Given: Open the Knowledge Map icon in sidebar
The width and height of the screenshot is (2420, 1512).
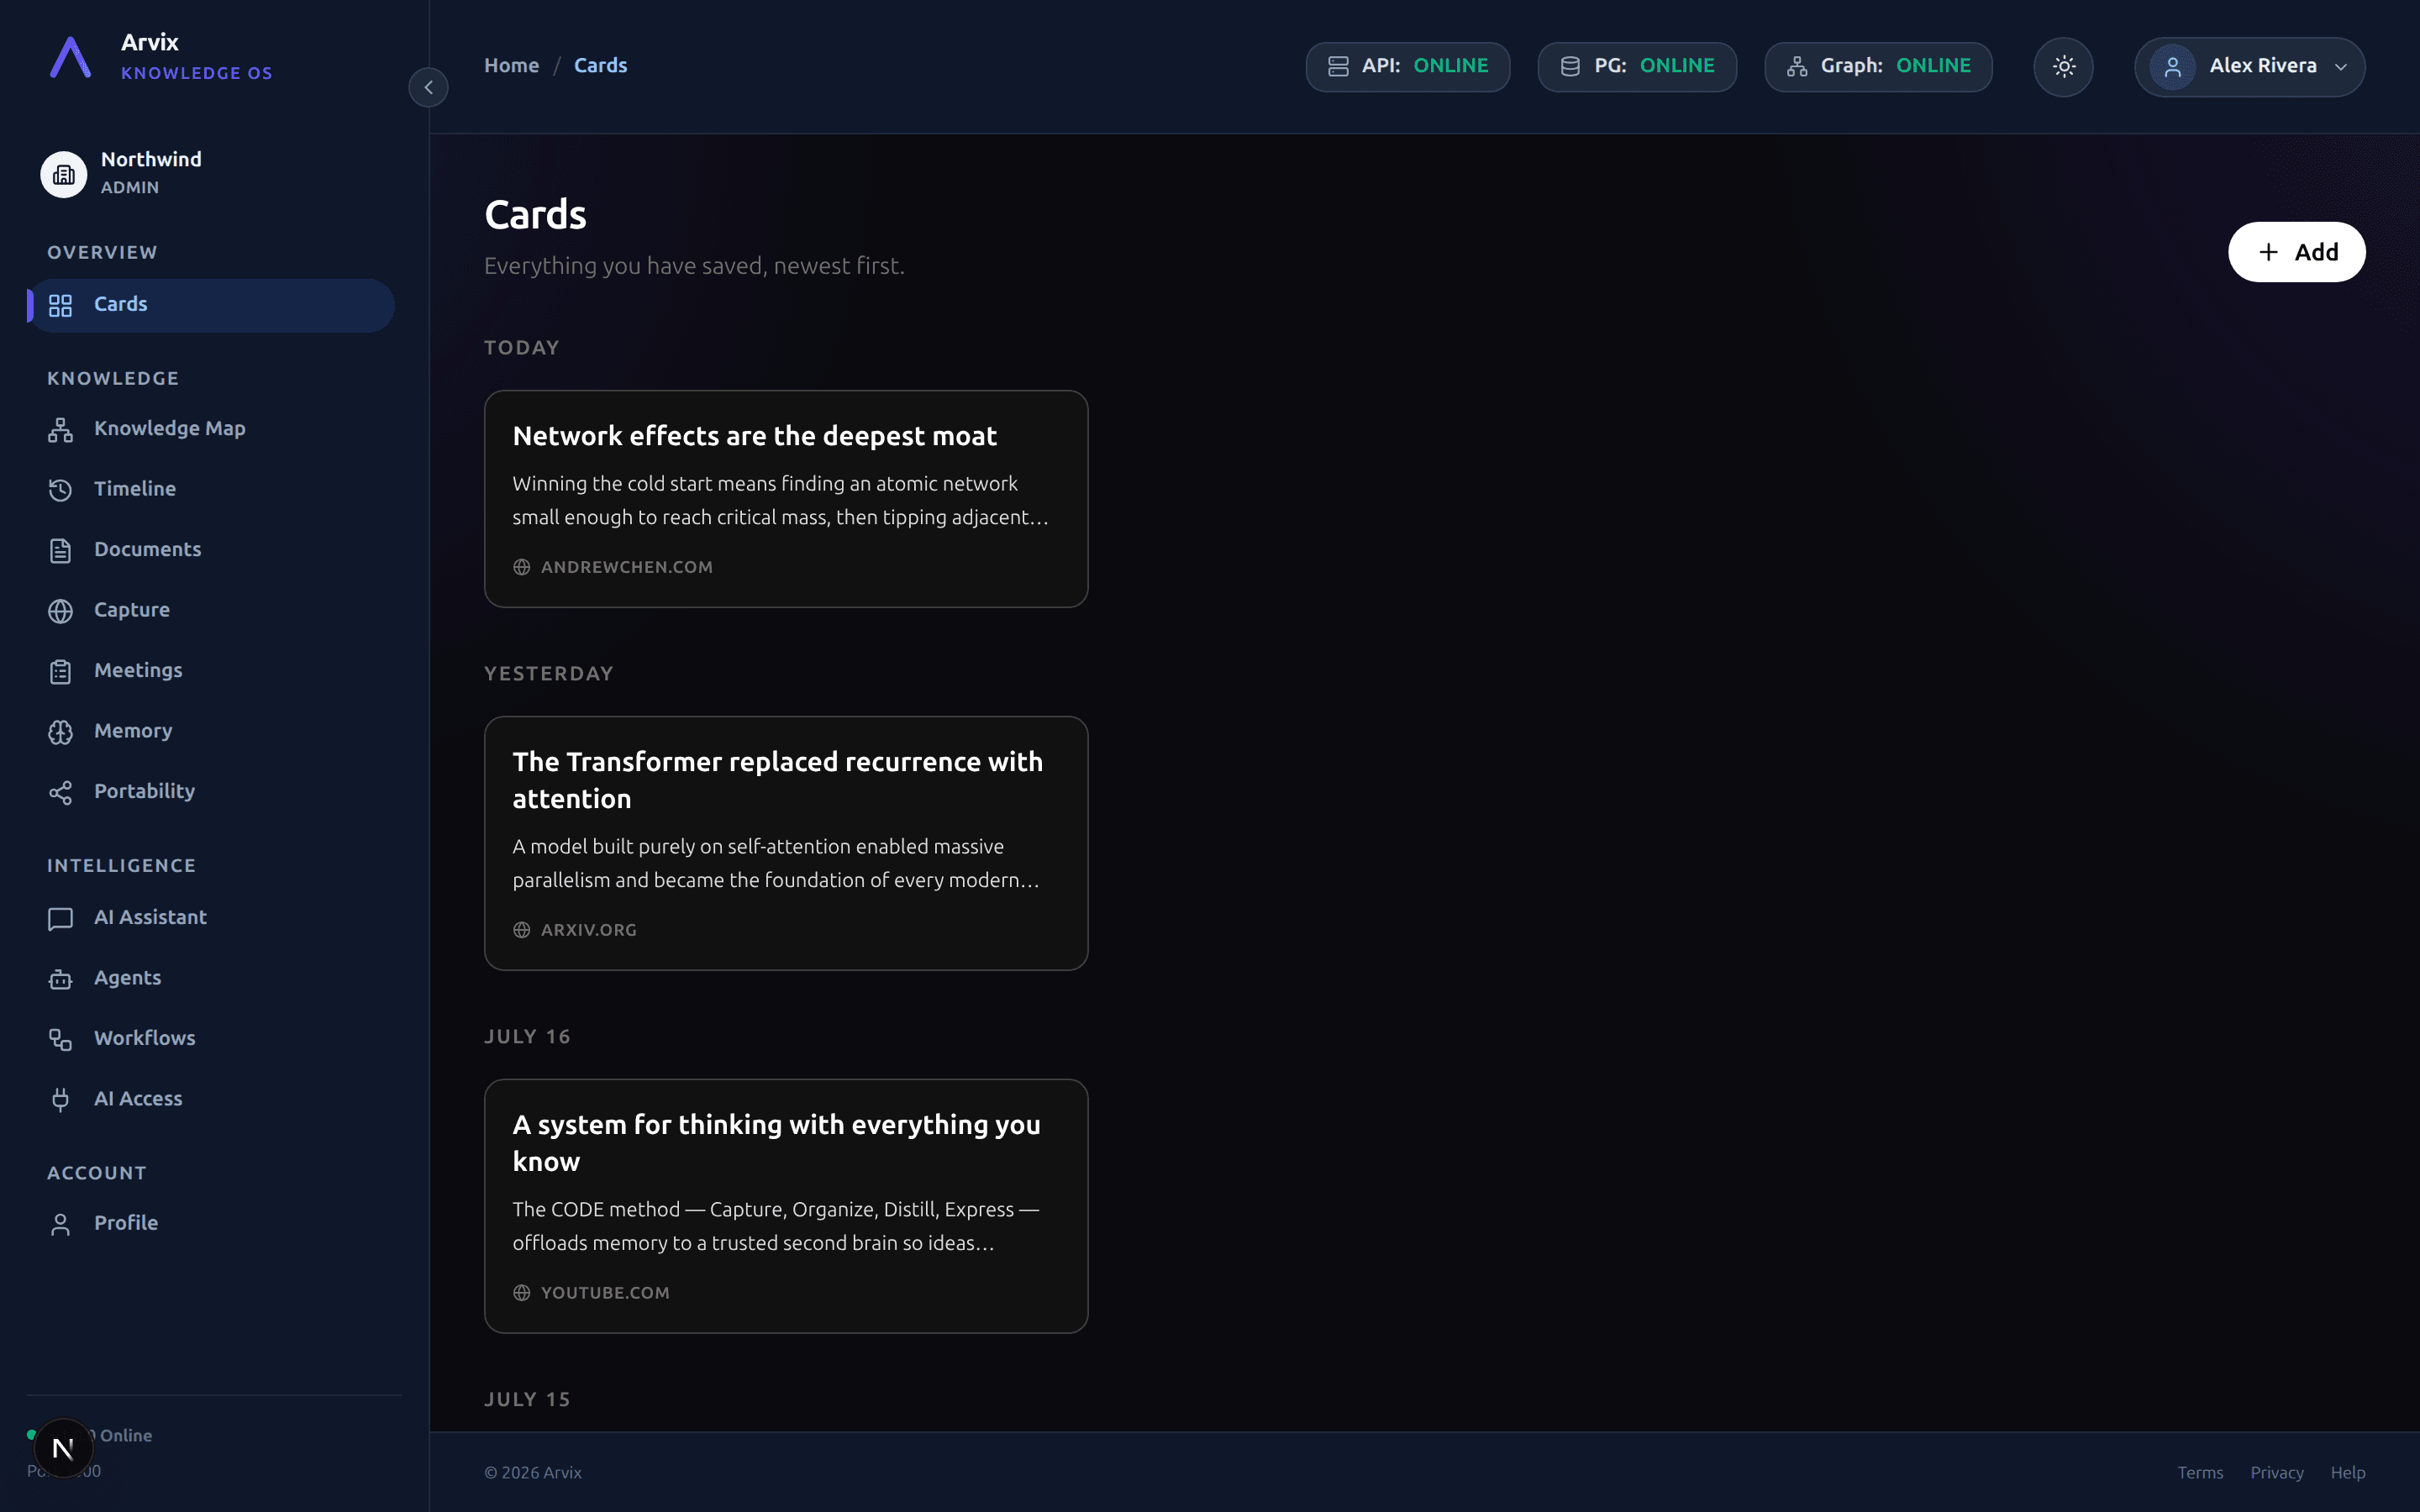Looking at the screenshot, I should (x=60, y=430).
